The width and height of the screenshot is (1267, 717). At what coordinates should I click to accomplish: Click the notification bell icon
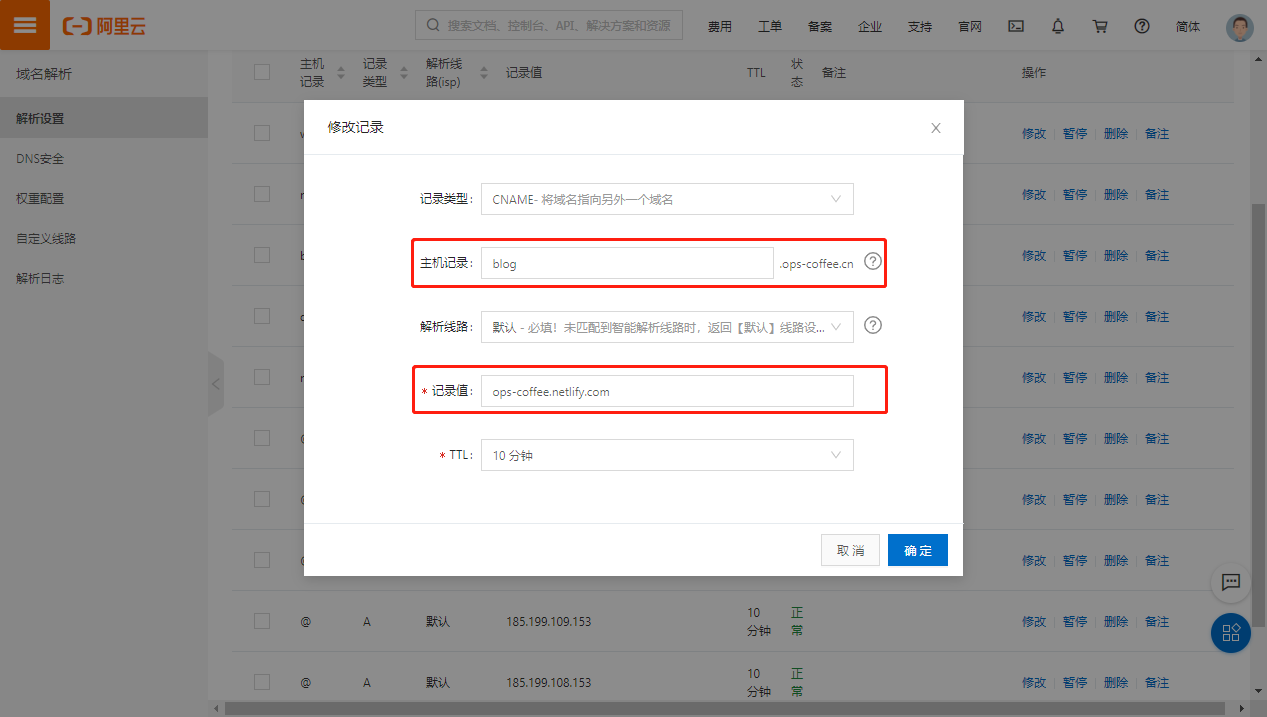pyautogui.click(x=1058, y=27)
